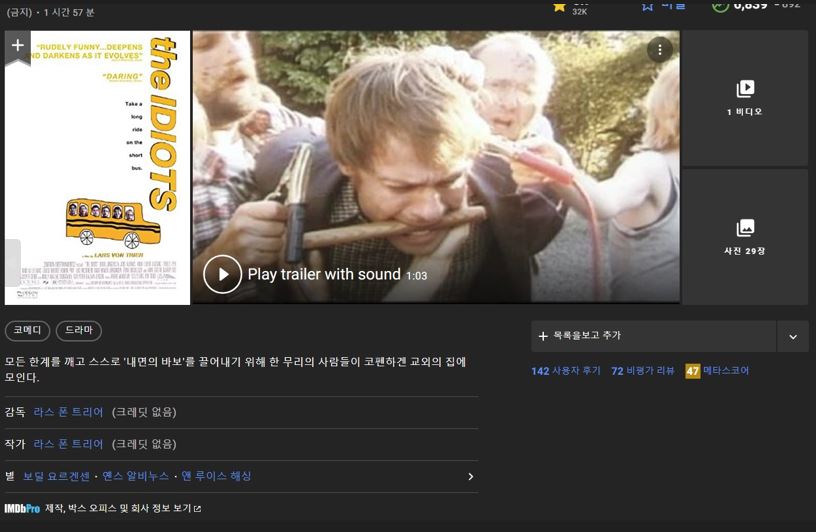Open actor 보딜 요르겐센 link
The width and height of the screenshot is (816, 532).
tap(56, 476)
